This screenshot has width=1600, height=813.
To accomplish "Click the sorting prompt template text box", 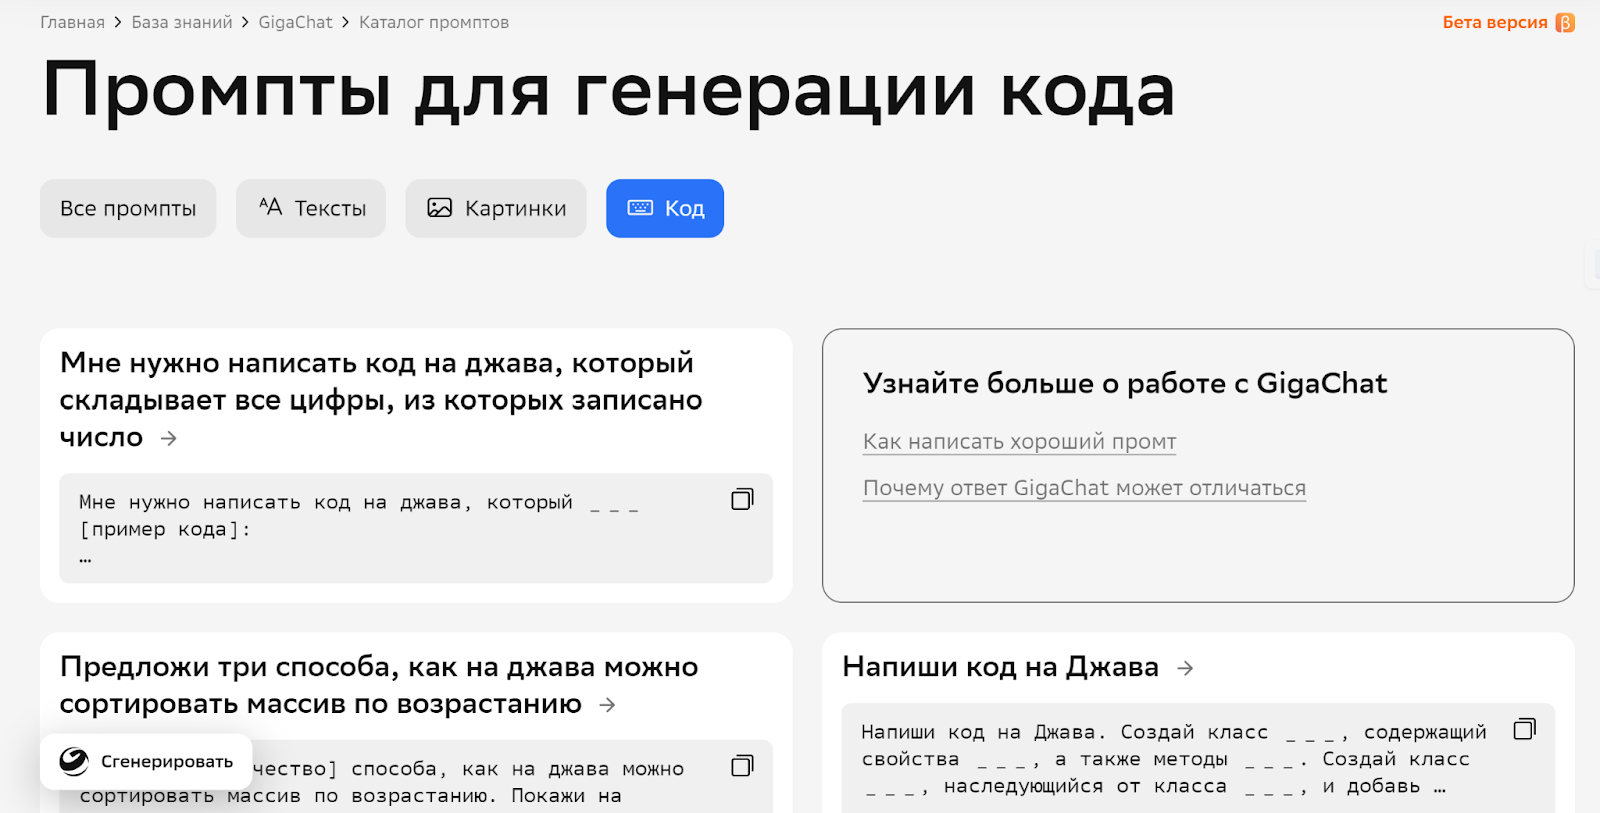I will [416, 777].
